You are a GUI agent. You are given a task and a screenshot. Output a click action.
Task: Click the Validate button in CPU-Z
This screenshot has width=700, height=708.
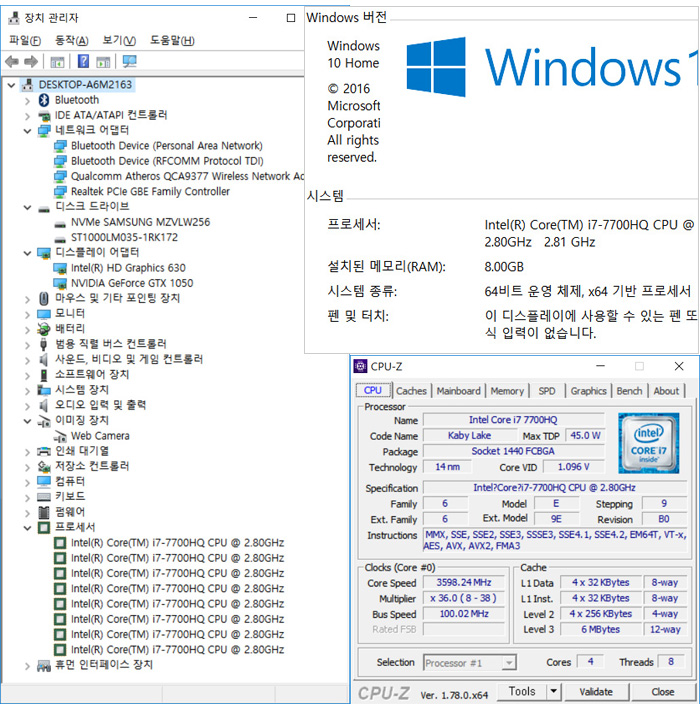tap(596, 691)
